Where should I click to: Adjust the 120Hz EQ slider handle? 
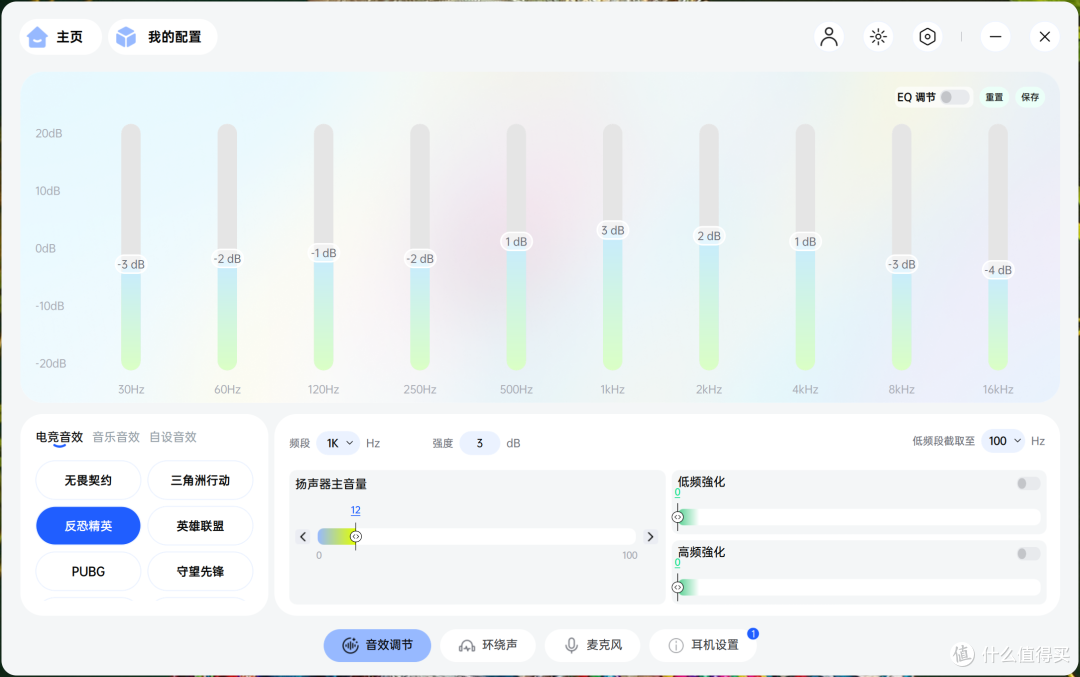(x=324, y=253)
